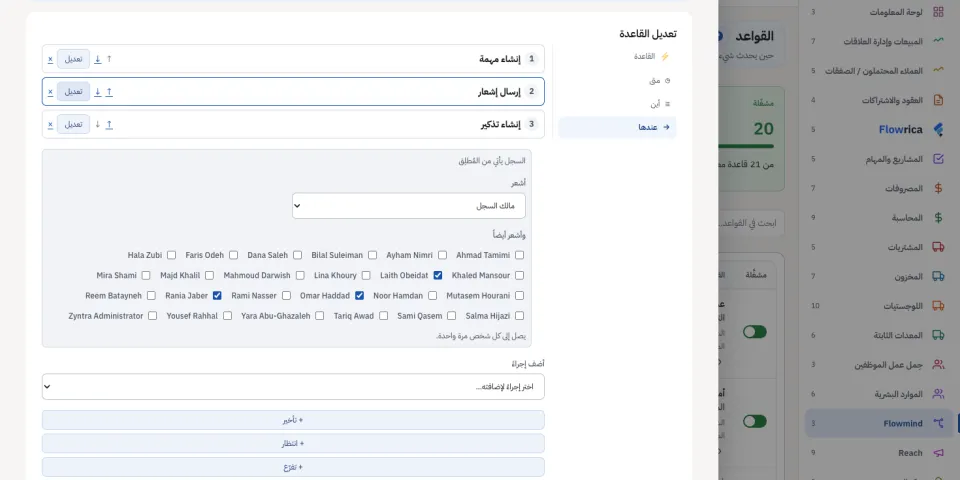Viewport: 960px width, 480px height.
Task: Switch to the أين step
Action: pyautogui.click(x=617, y=104)
